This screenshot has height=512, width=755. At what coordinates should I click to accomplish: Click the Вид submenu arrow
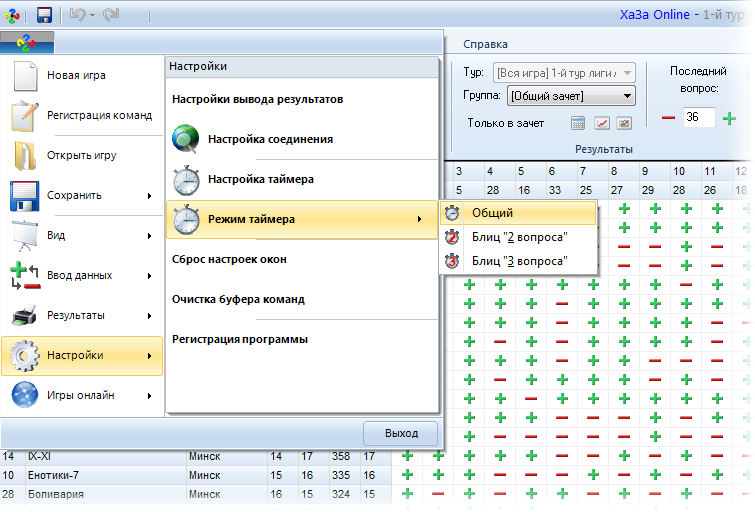pyautogui.click(x=150, y=236)
